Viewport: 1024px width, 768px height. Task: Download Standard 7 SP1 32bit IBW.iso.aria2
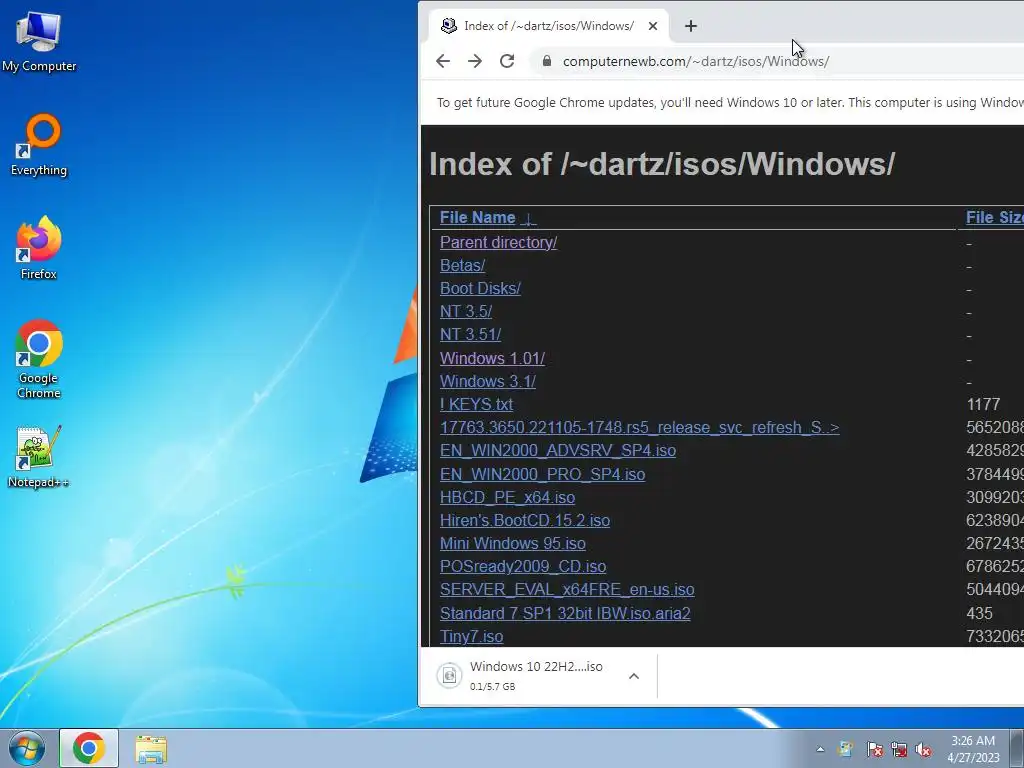tap(565, 613)
